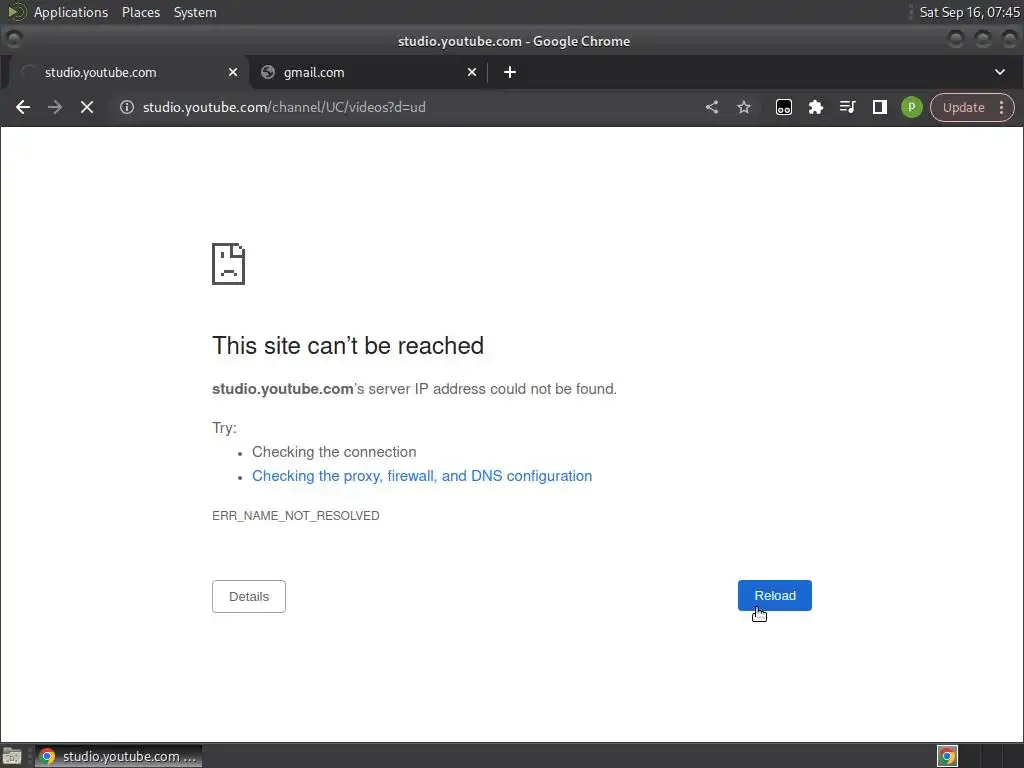1024x768 pixels.
Task: Click the window menu button in title bar
Action: pyautogui.click(x=14, y=40)
